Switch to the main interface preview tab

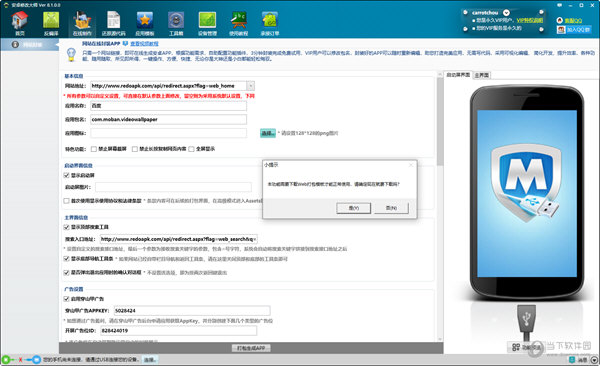(481, 75)
